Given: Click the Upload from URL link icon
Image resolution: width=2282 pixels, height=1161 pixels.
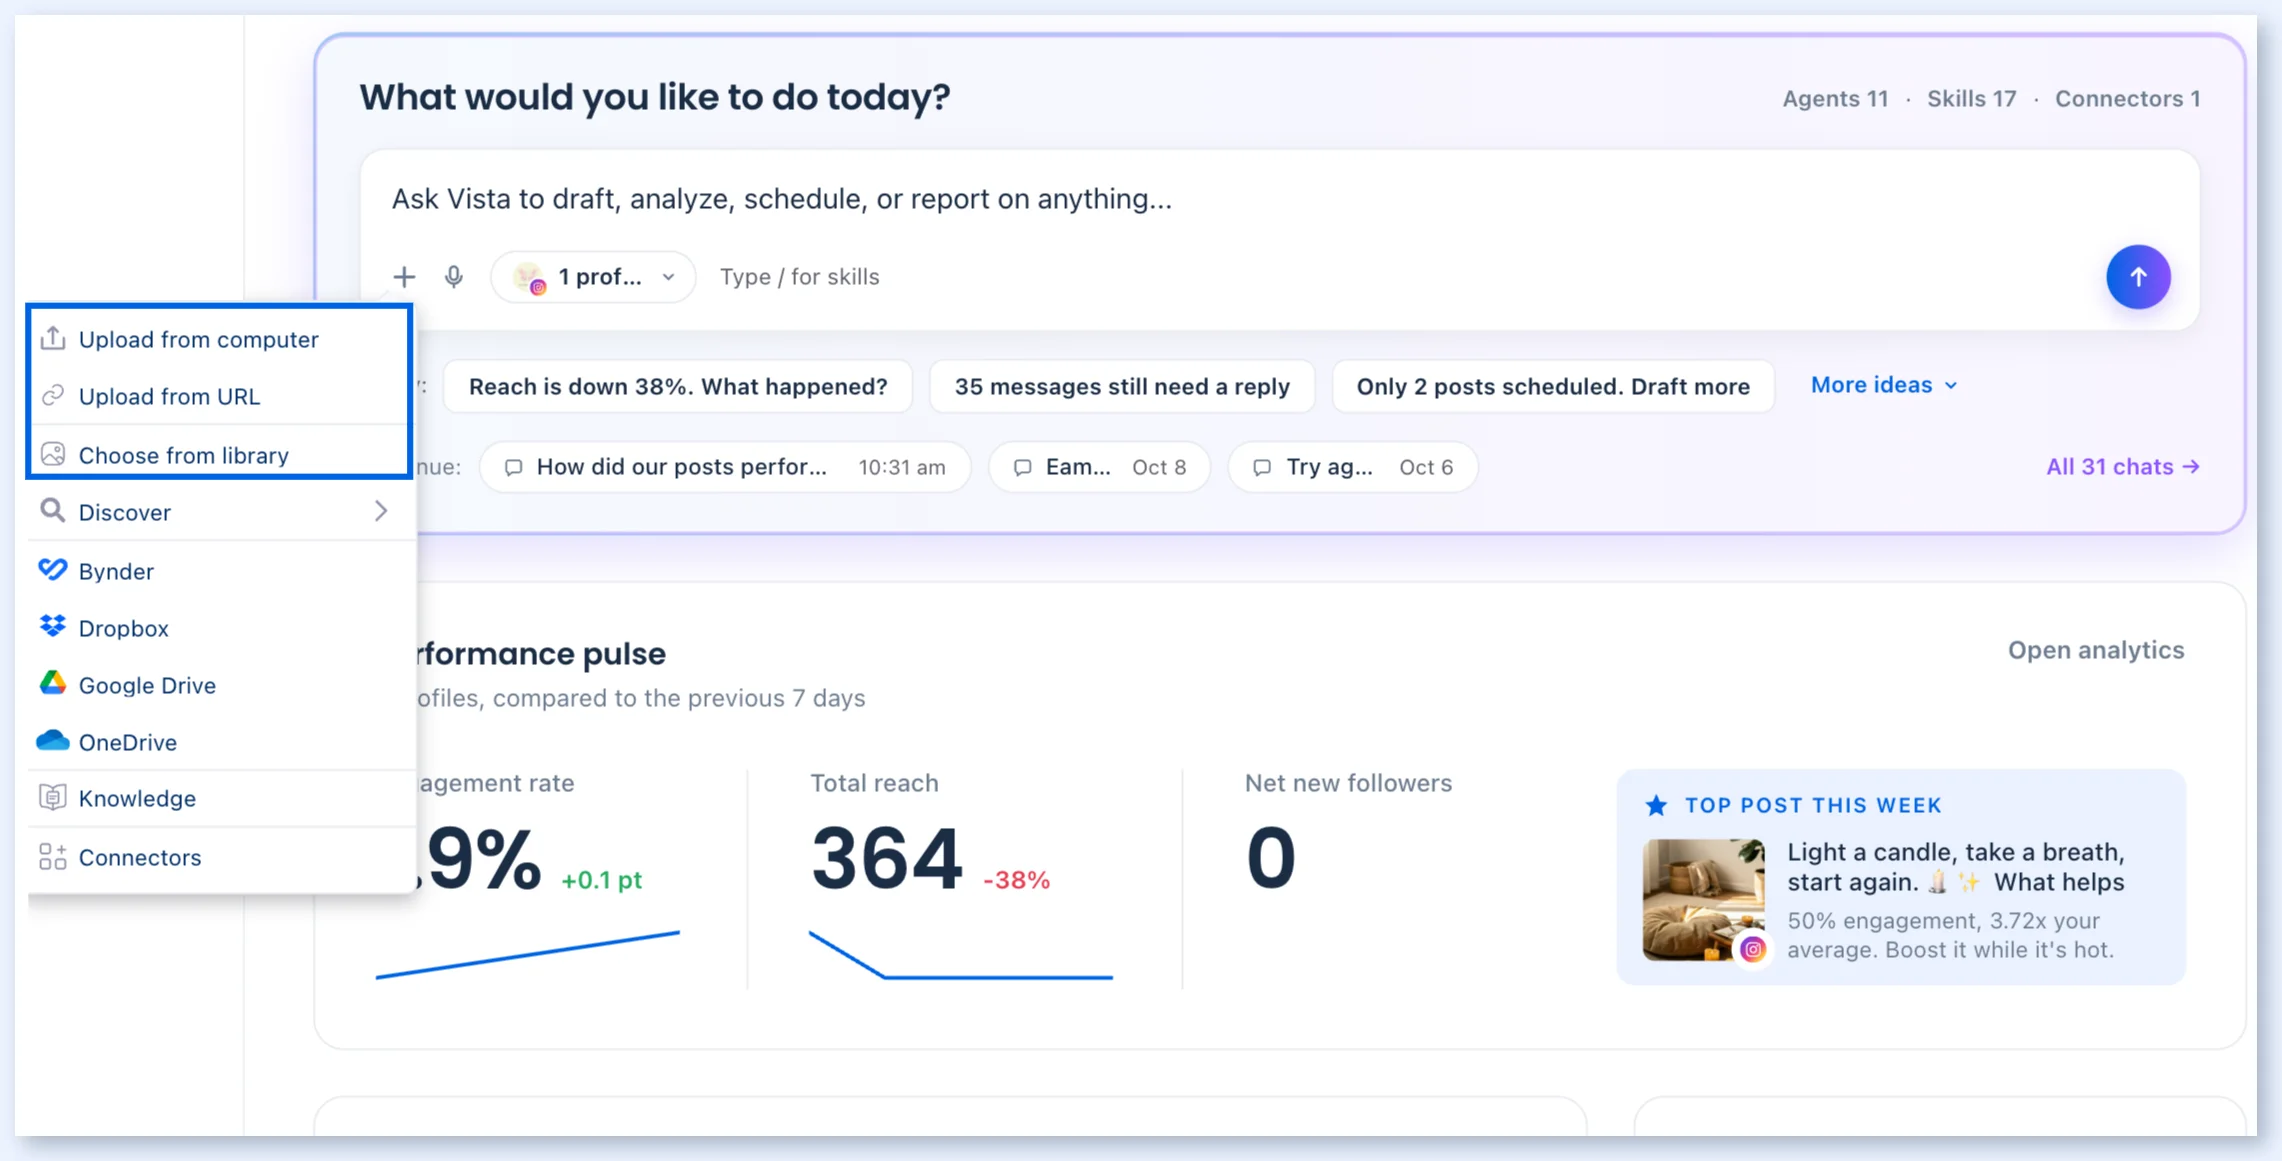Looking at the screenshot, I should tap(53, 396).
